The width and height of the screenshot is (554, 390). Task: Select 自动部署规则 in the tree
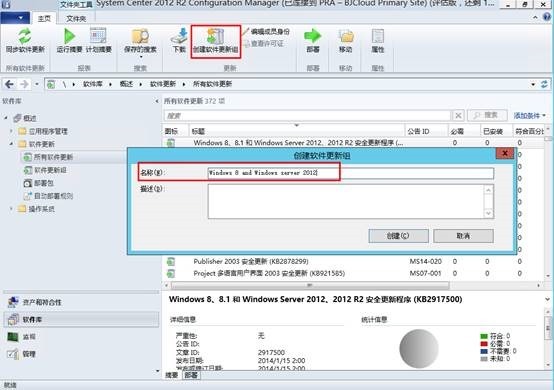tap(54, 196)
